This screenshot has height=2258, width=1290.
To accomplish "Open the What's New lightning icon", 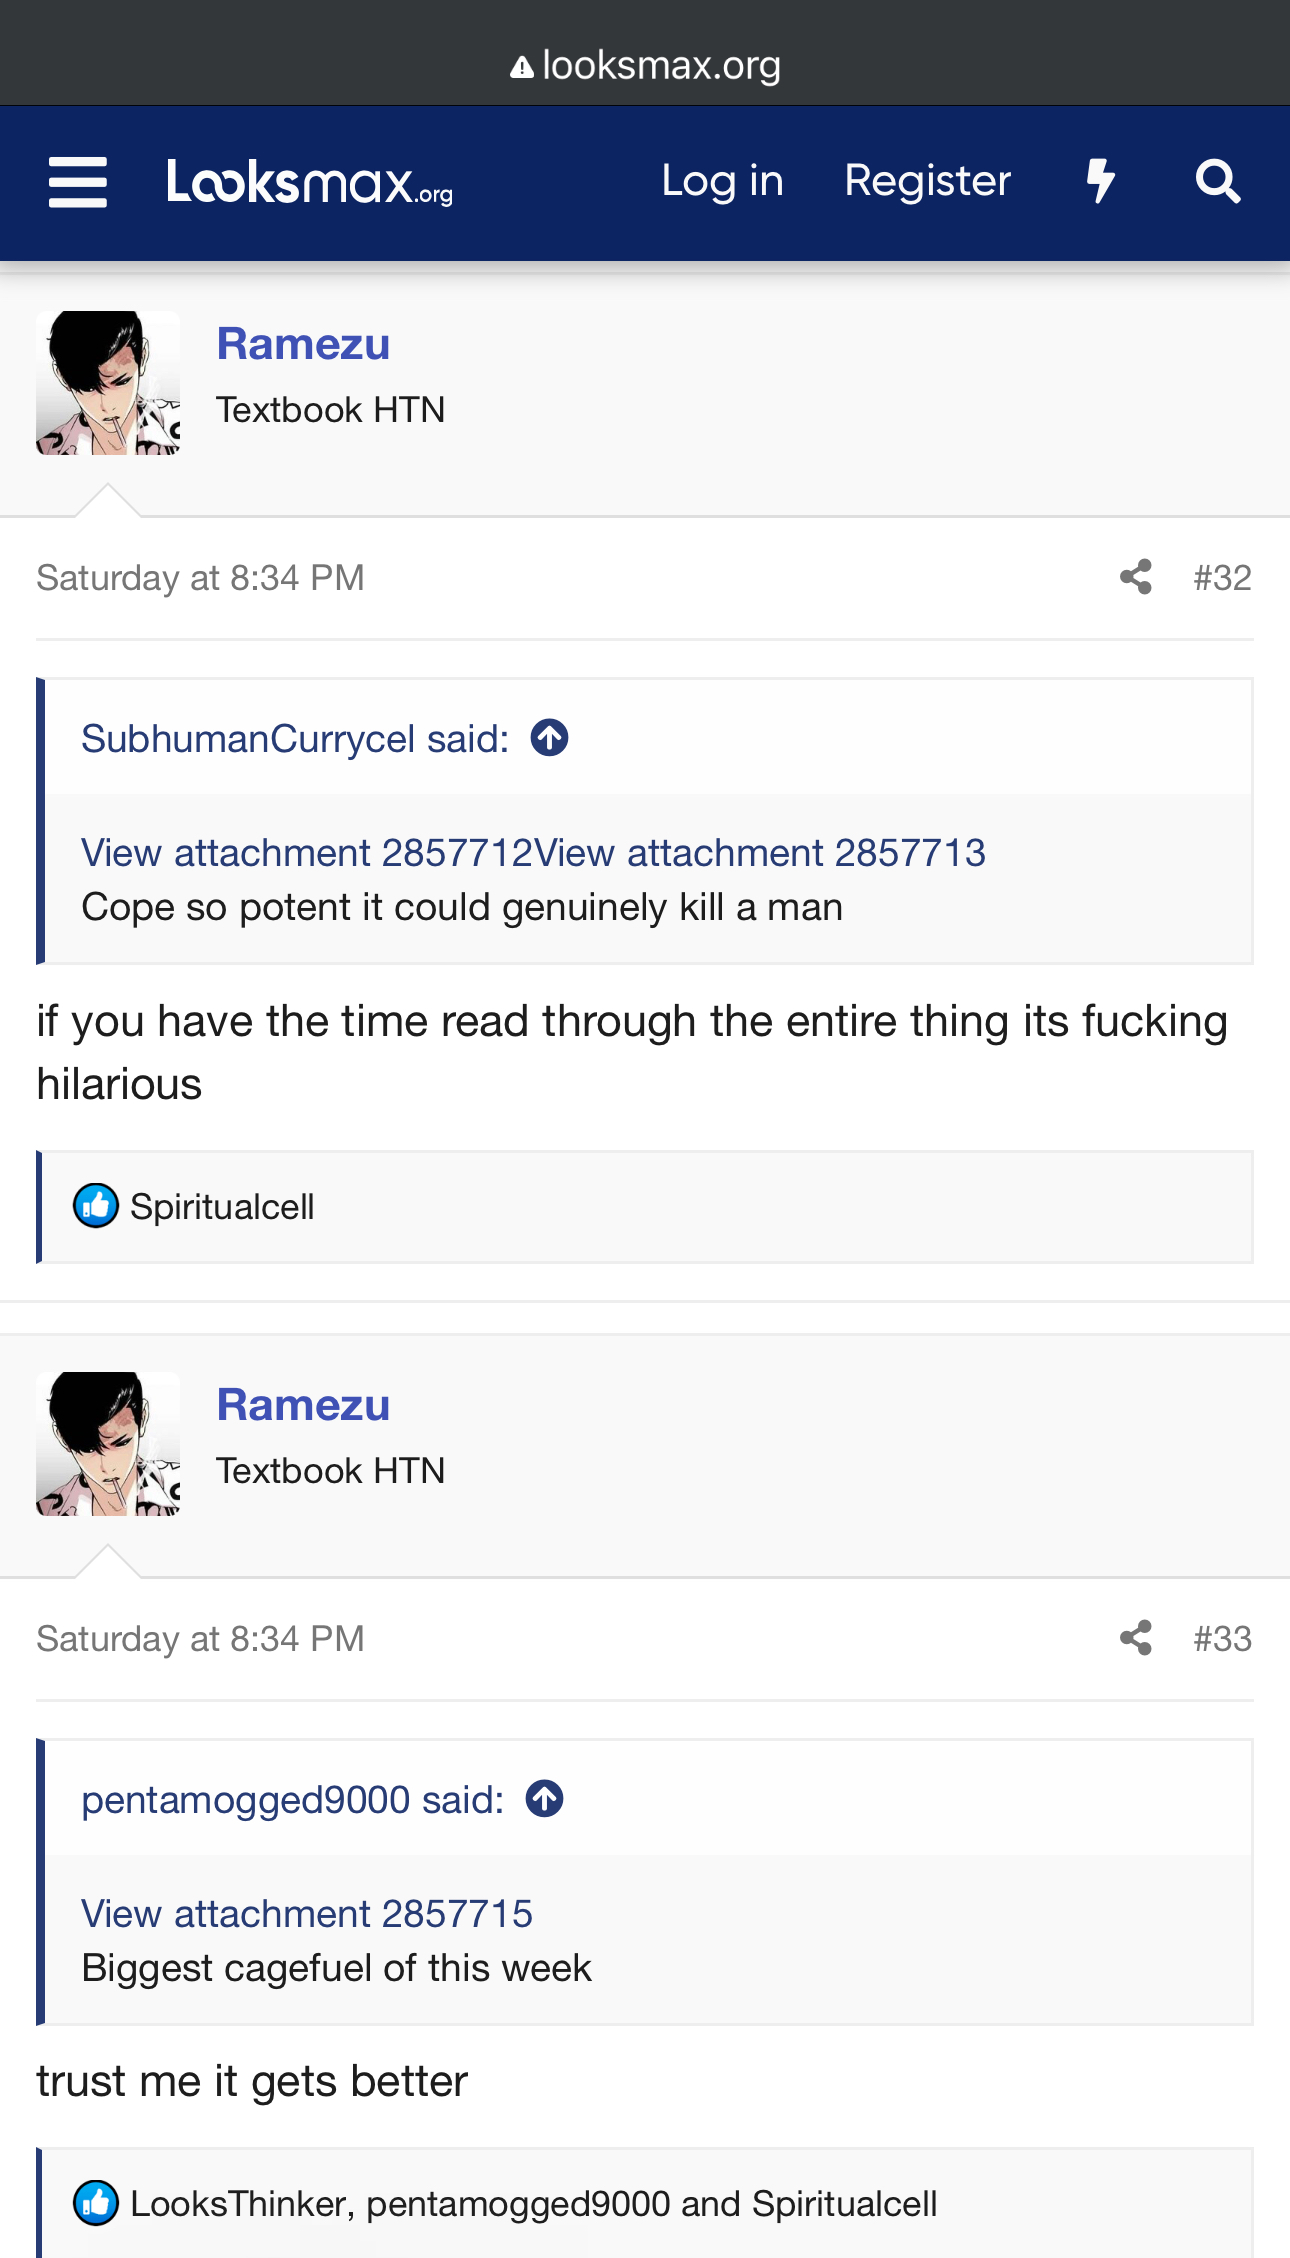I will point(1100,182).
